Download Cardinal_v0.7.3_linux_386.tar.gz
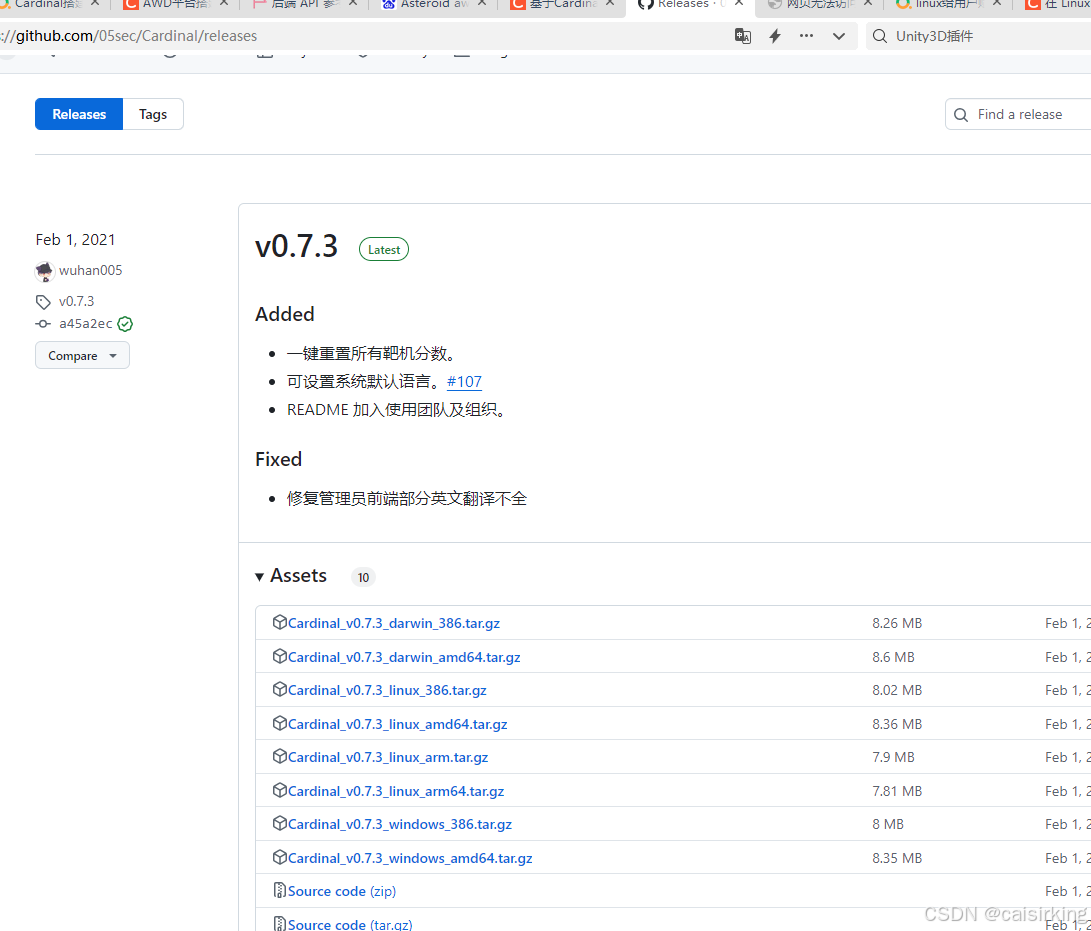Image resolution: width=1091 pixels, height=931 pixels. coord(388,690)
